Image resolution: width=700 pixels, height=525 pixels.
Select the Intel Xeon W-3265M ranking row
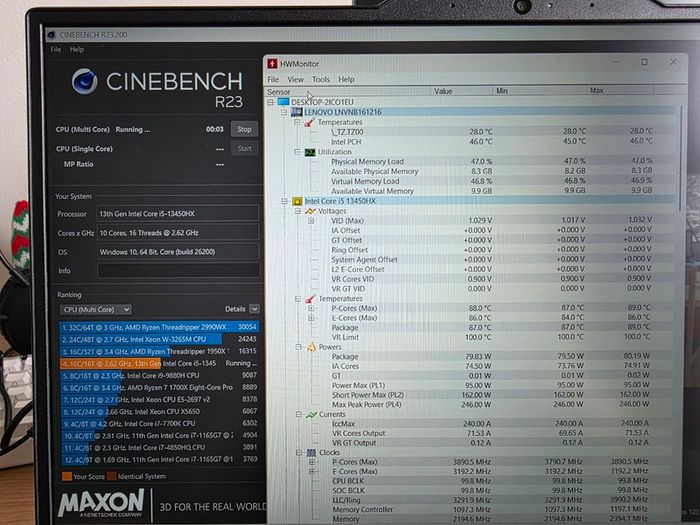tap(159, 339)
